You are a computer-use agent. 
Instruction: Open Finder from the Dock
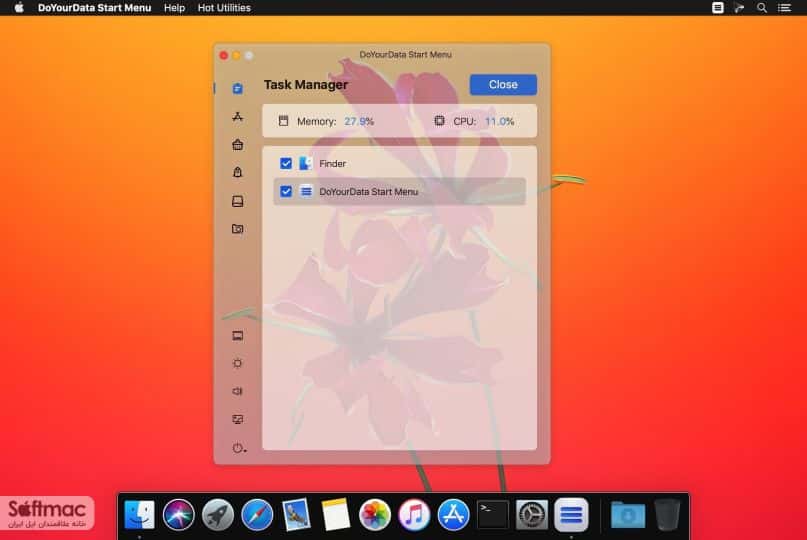tap(139, 514)
